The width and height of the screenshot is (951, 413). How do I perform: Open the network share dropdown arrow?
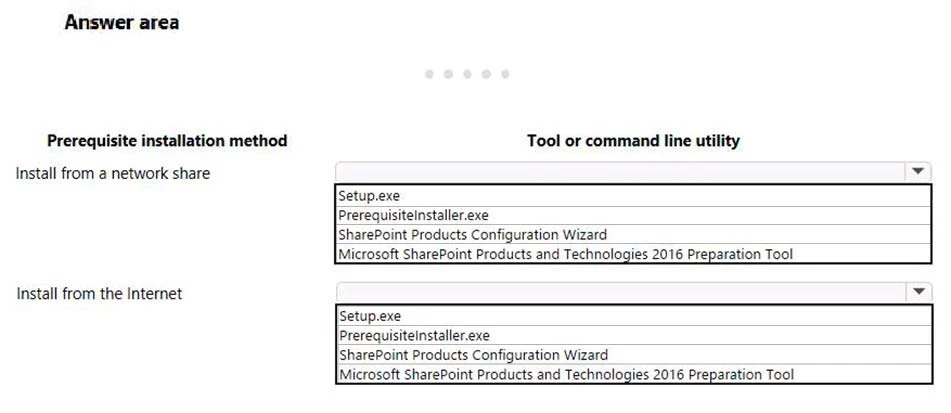tap(918, 172)
